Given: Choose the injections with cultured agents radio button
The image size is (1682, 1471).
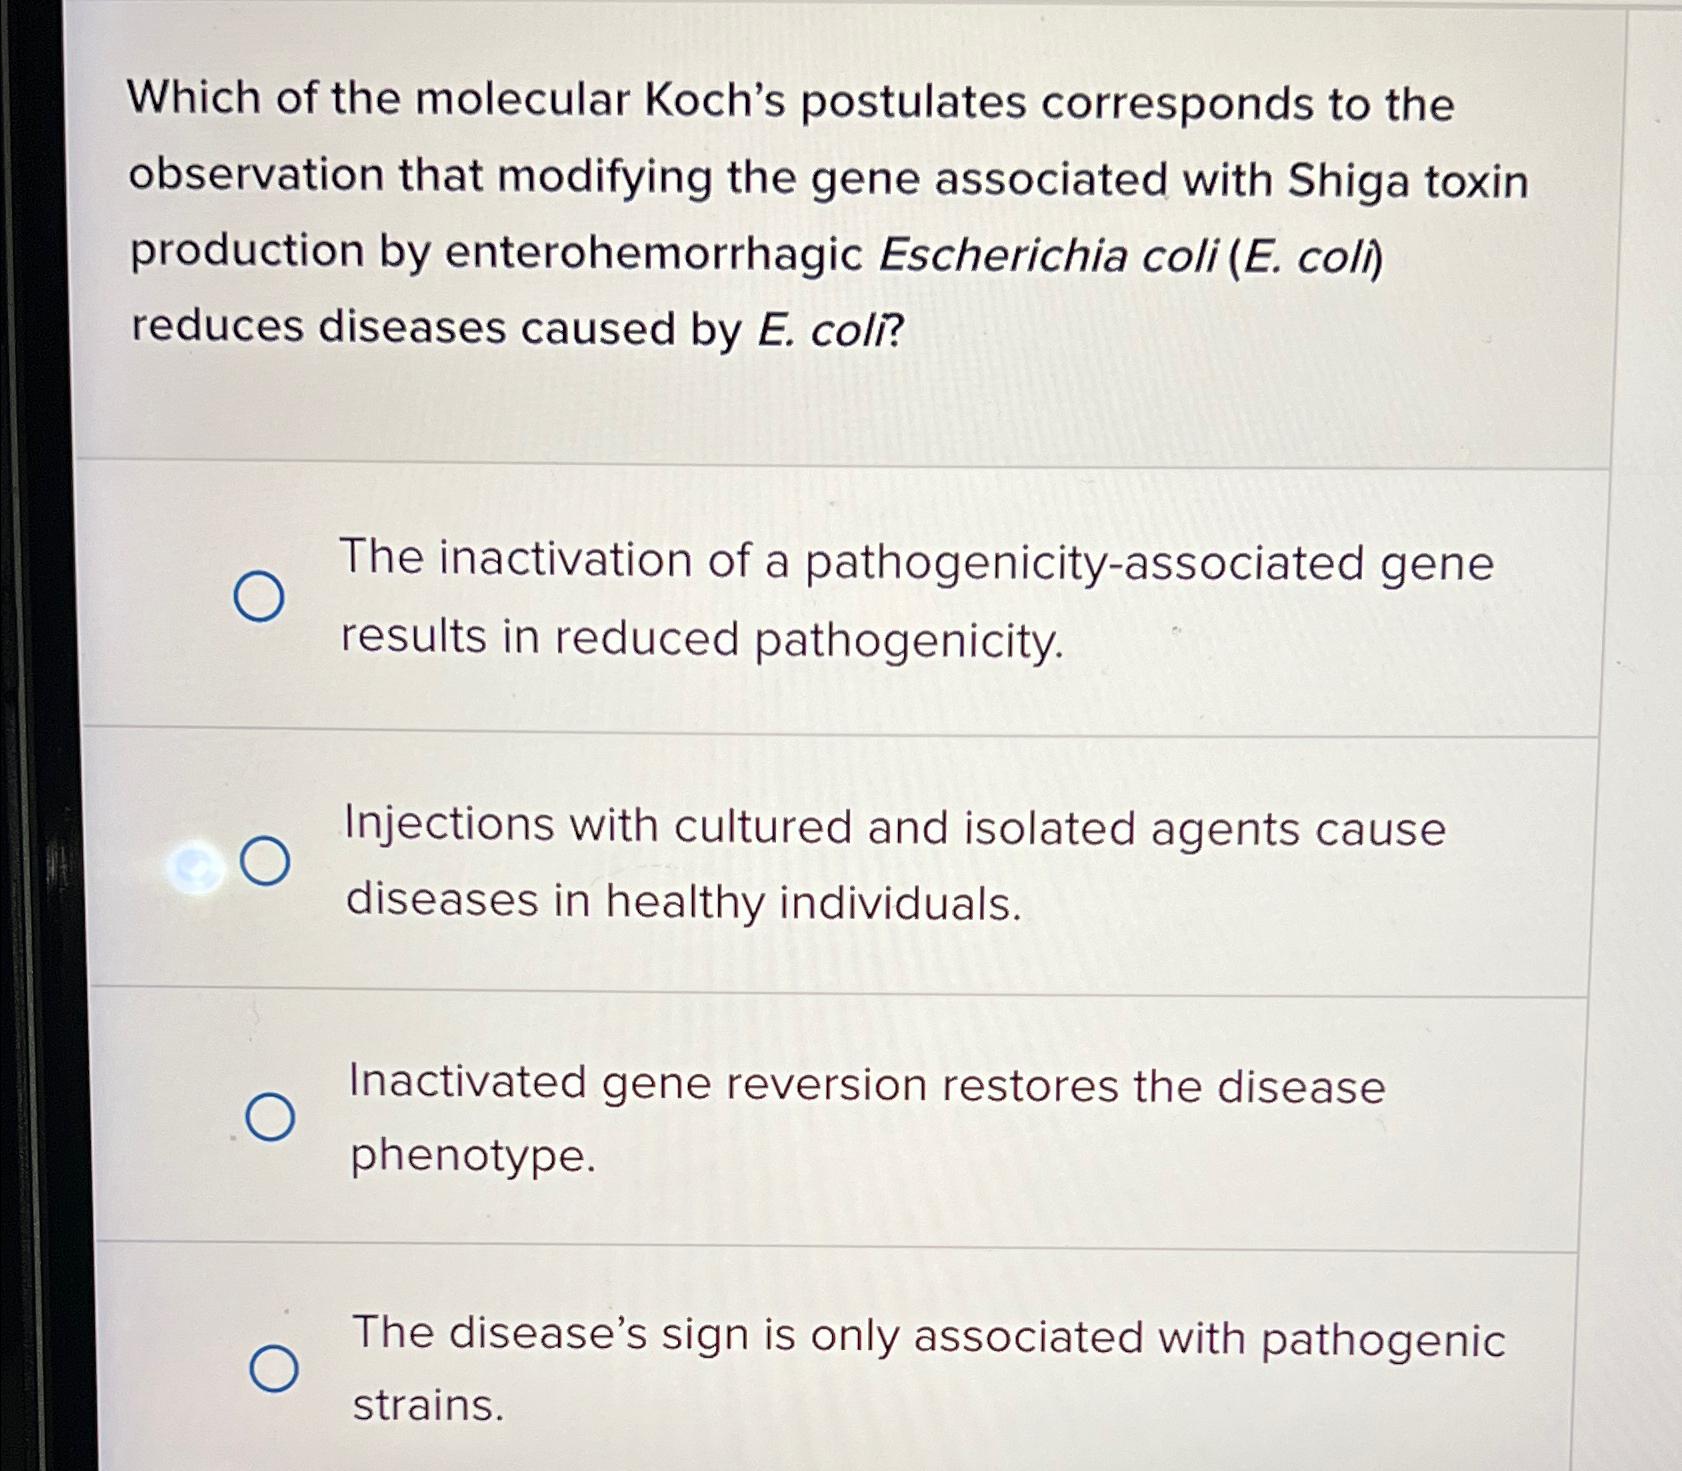Looking at the screenshot, I should [266, 862].
